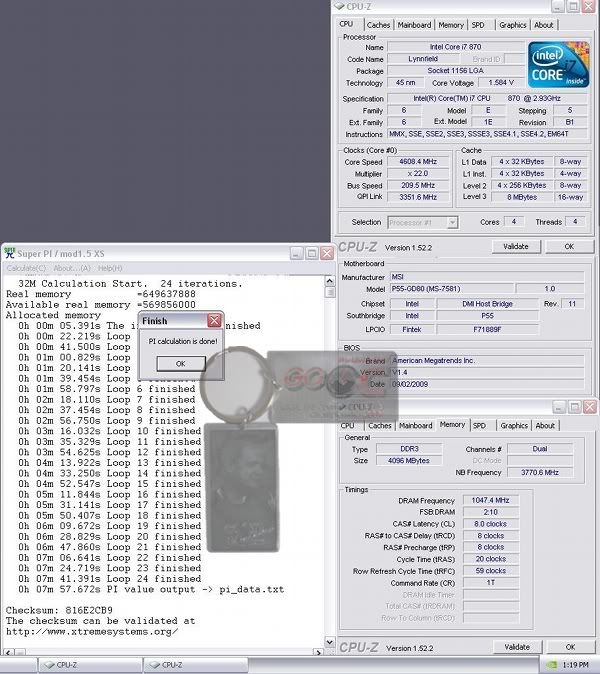
Task: Click the motherboard model P55-GD80 (MS-7581)
Action: coord(451,289)
